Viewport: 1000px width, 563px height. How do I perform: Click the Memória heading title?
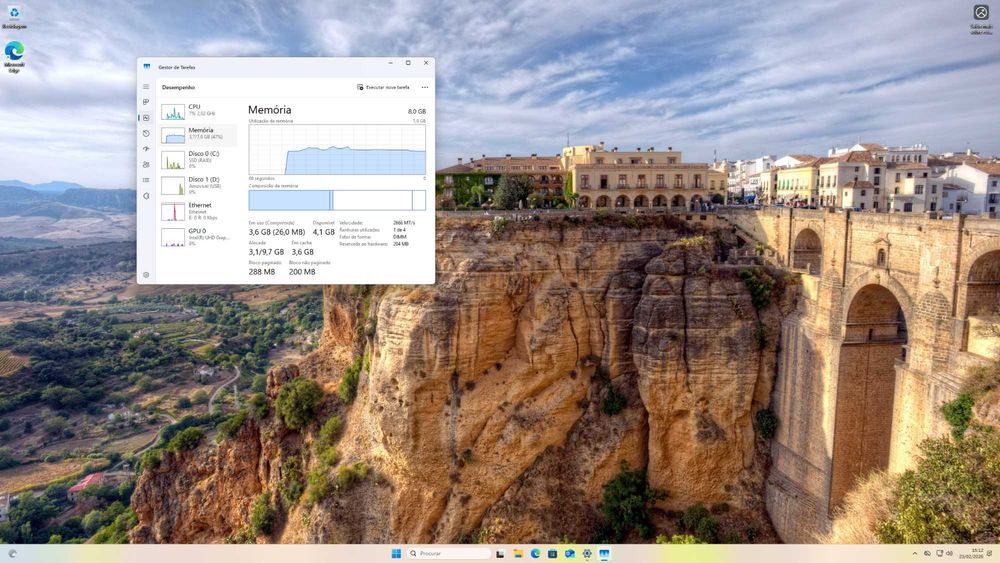point(270,110)
